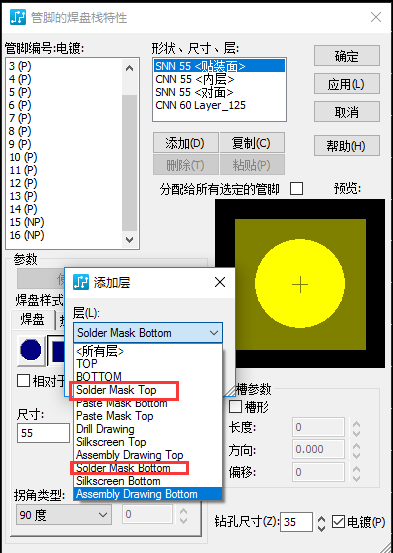Screen dimensions: 393x553
Task: Select SNN 55 <贴装面> entry
Action: (x=219, y=66)
